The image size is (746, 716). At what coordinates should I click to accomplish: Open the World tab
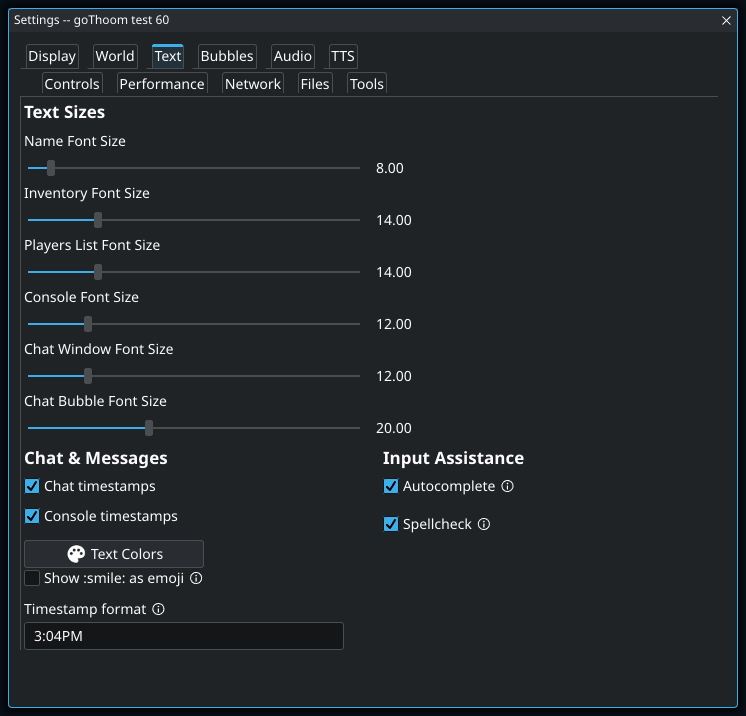click(x=115, y=56)
